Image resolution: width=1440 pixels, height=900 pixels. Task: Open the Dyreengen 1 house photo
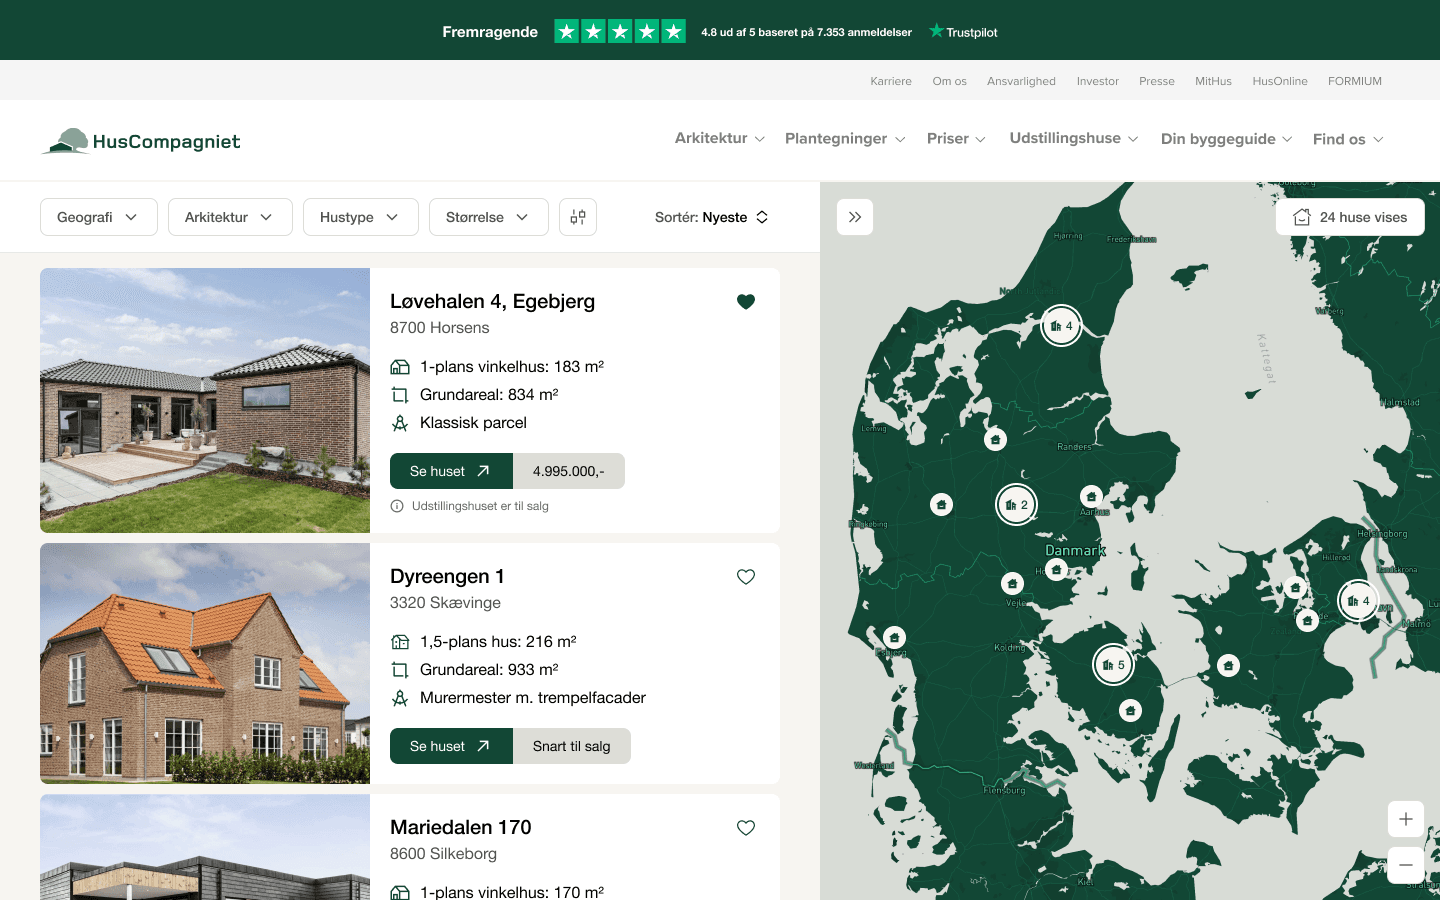205,663
